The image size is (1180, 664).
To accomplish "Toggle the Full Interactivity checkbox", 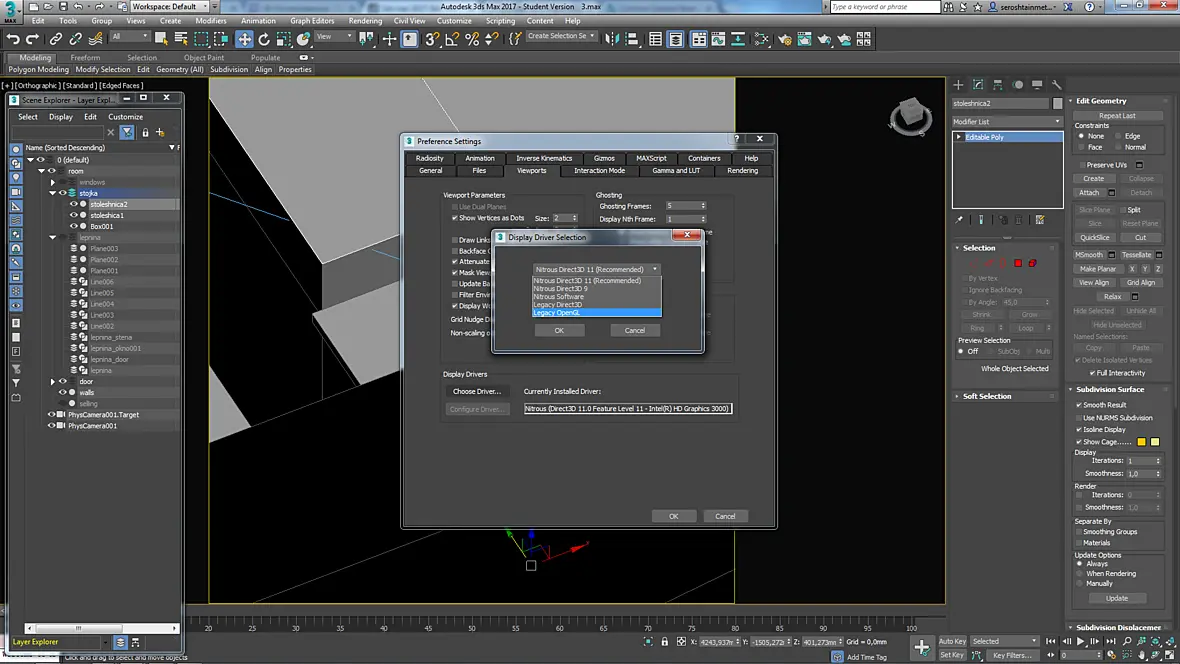I will pyautogui.click(x=1093, y=373).
